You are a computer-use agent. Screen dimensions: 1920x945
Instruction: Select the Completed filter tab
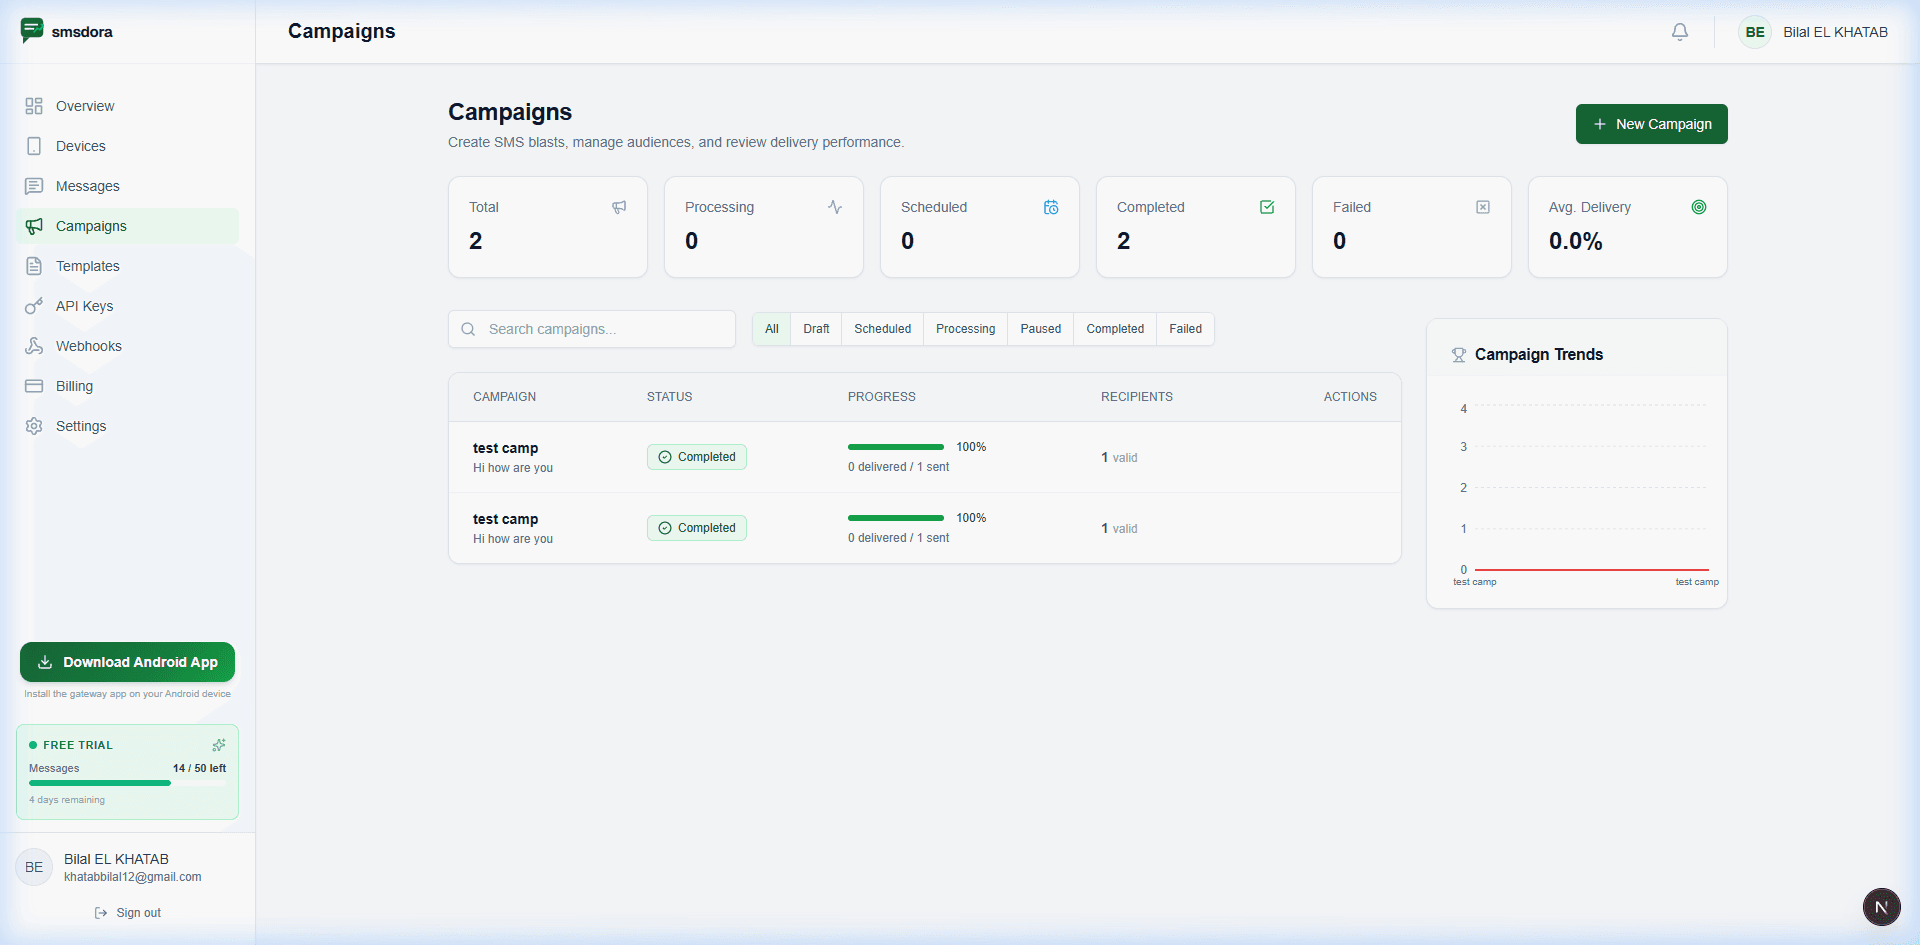1114,329
